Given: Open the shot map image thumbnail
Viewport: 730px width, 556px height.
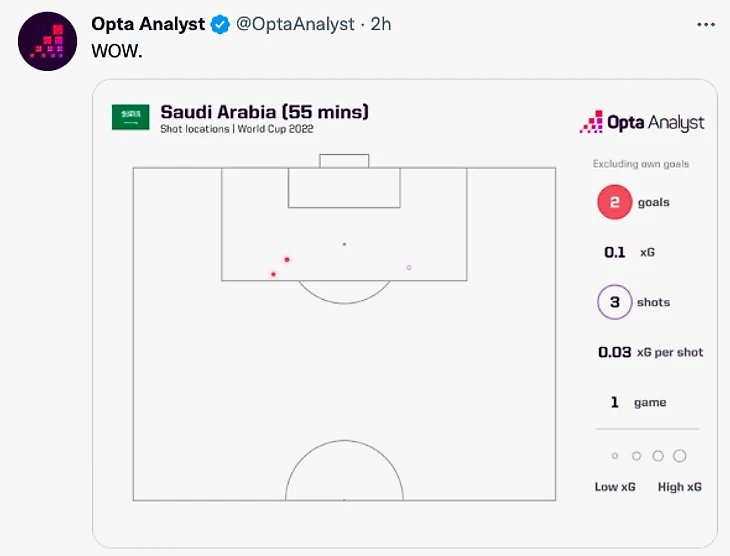Looking at the screenshot, I should pyautogui.click(x=404, y=312).
